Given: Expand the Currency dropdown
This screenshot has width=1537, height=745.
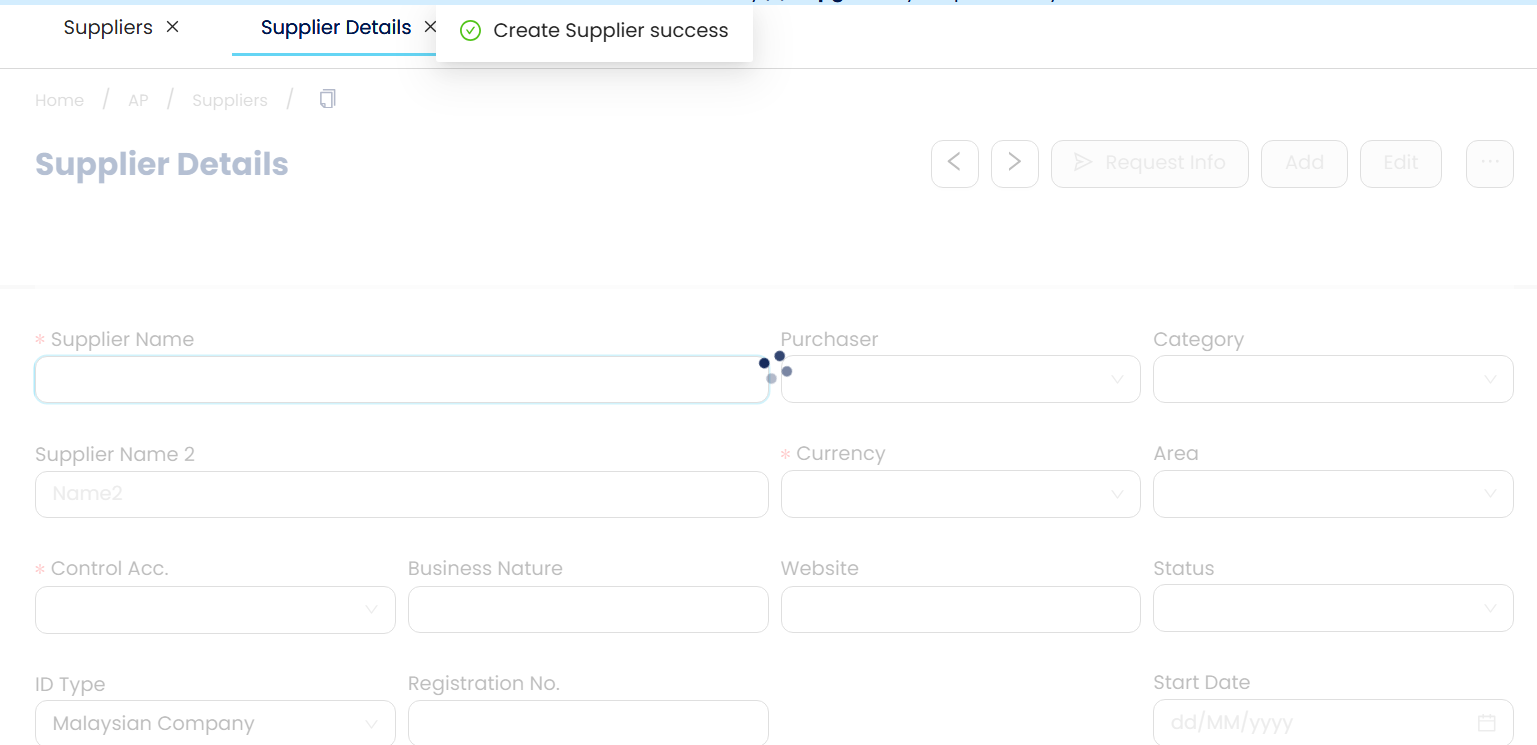Looking at the screenshot, I should (960, 494).
